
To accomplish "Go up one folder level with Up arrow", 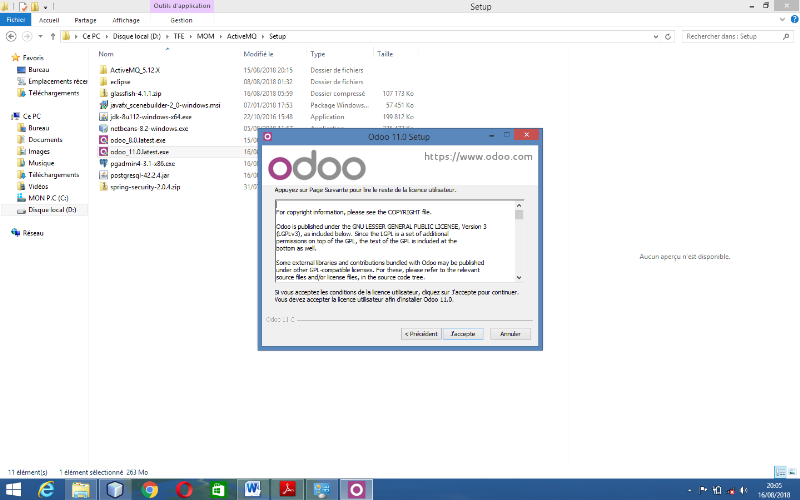I will click(x=53, y=36).
